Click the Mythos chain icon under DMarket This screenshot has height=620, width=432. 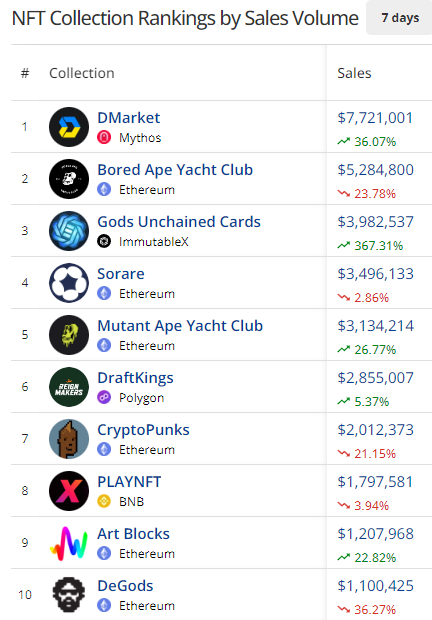pos(104,138)
